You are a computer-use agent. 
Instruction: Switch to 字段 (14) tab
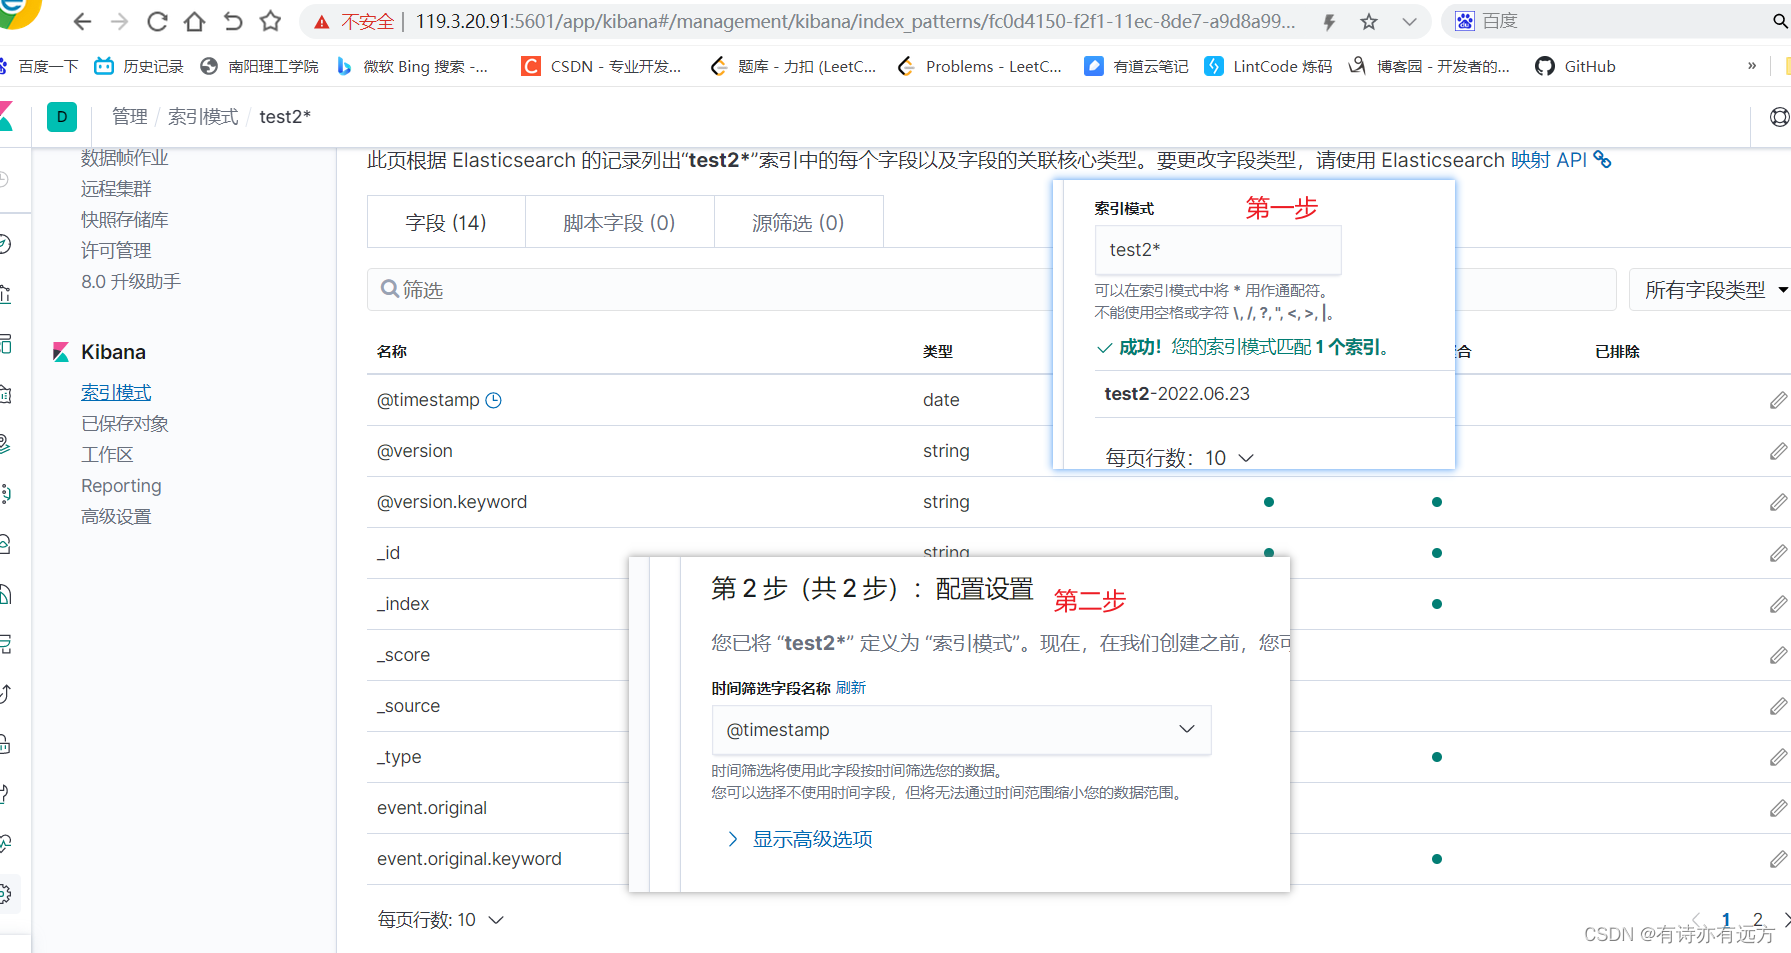coord(446,222)
